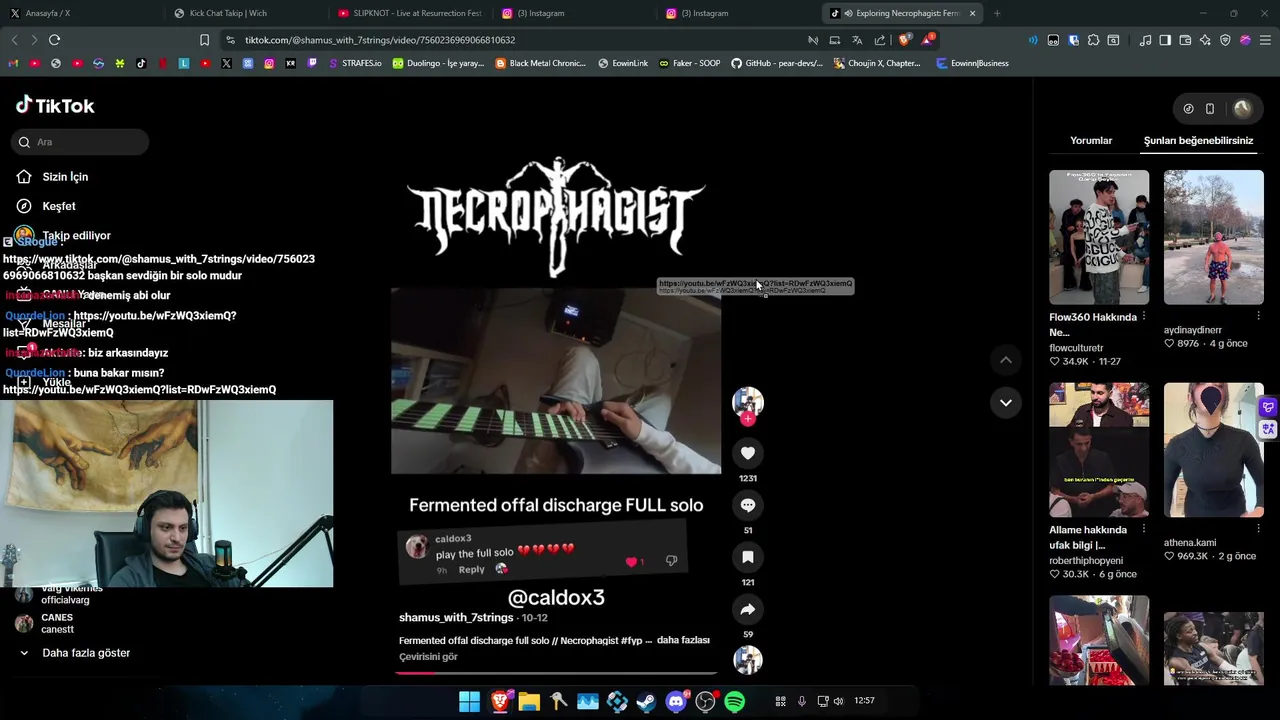Follow the creator via the red plus badge
This screenshot has height=720, width=1280.
coord(748,419)
